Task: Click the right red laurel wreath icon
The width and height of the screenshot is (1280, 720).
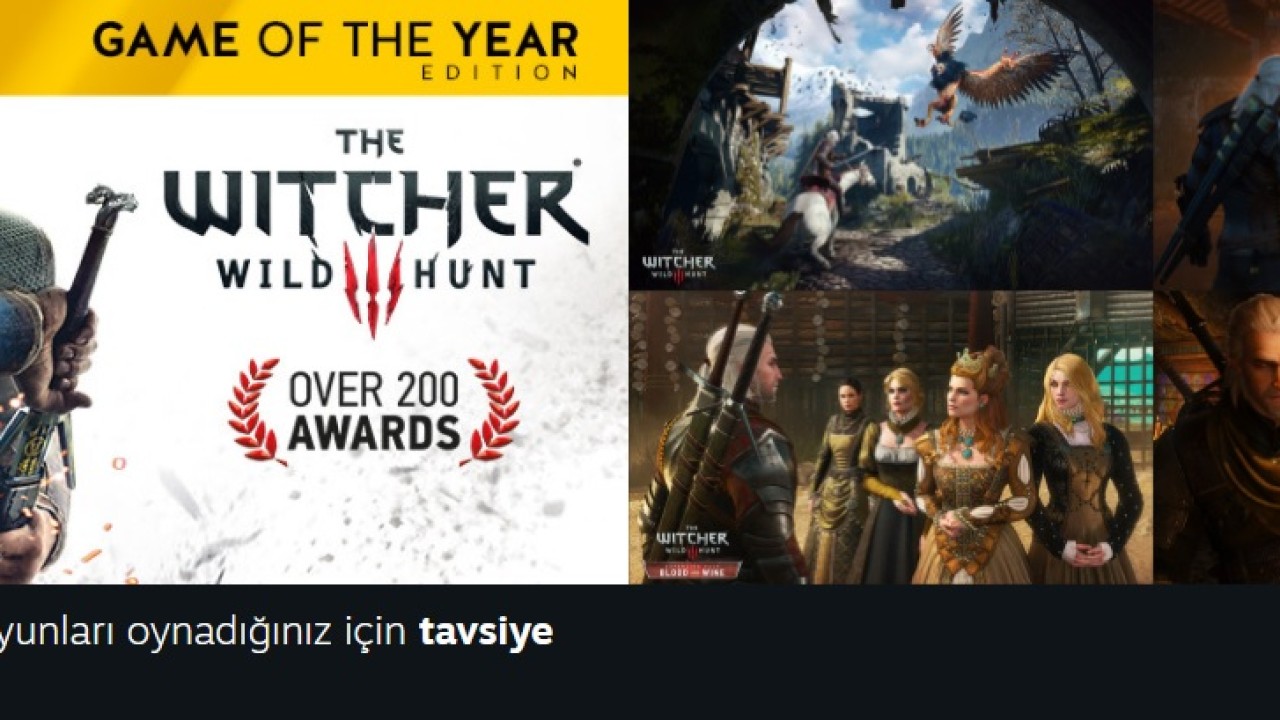Action: 491,412
